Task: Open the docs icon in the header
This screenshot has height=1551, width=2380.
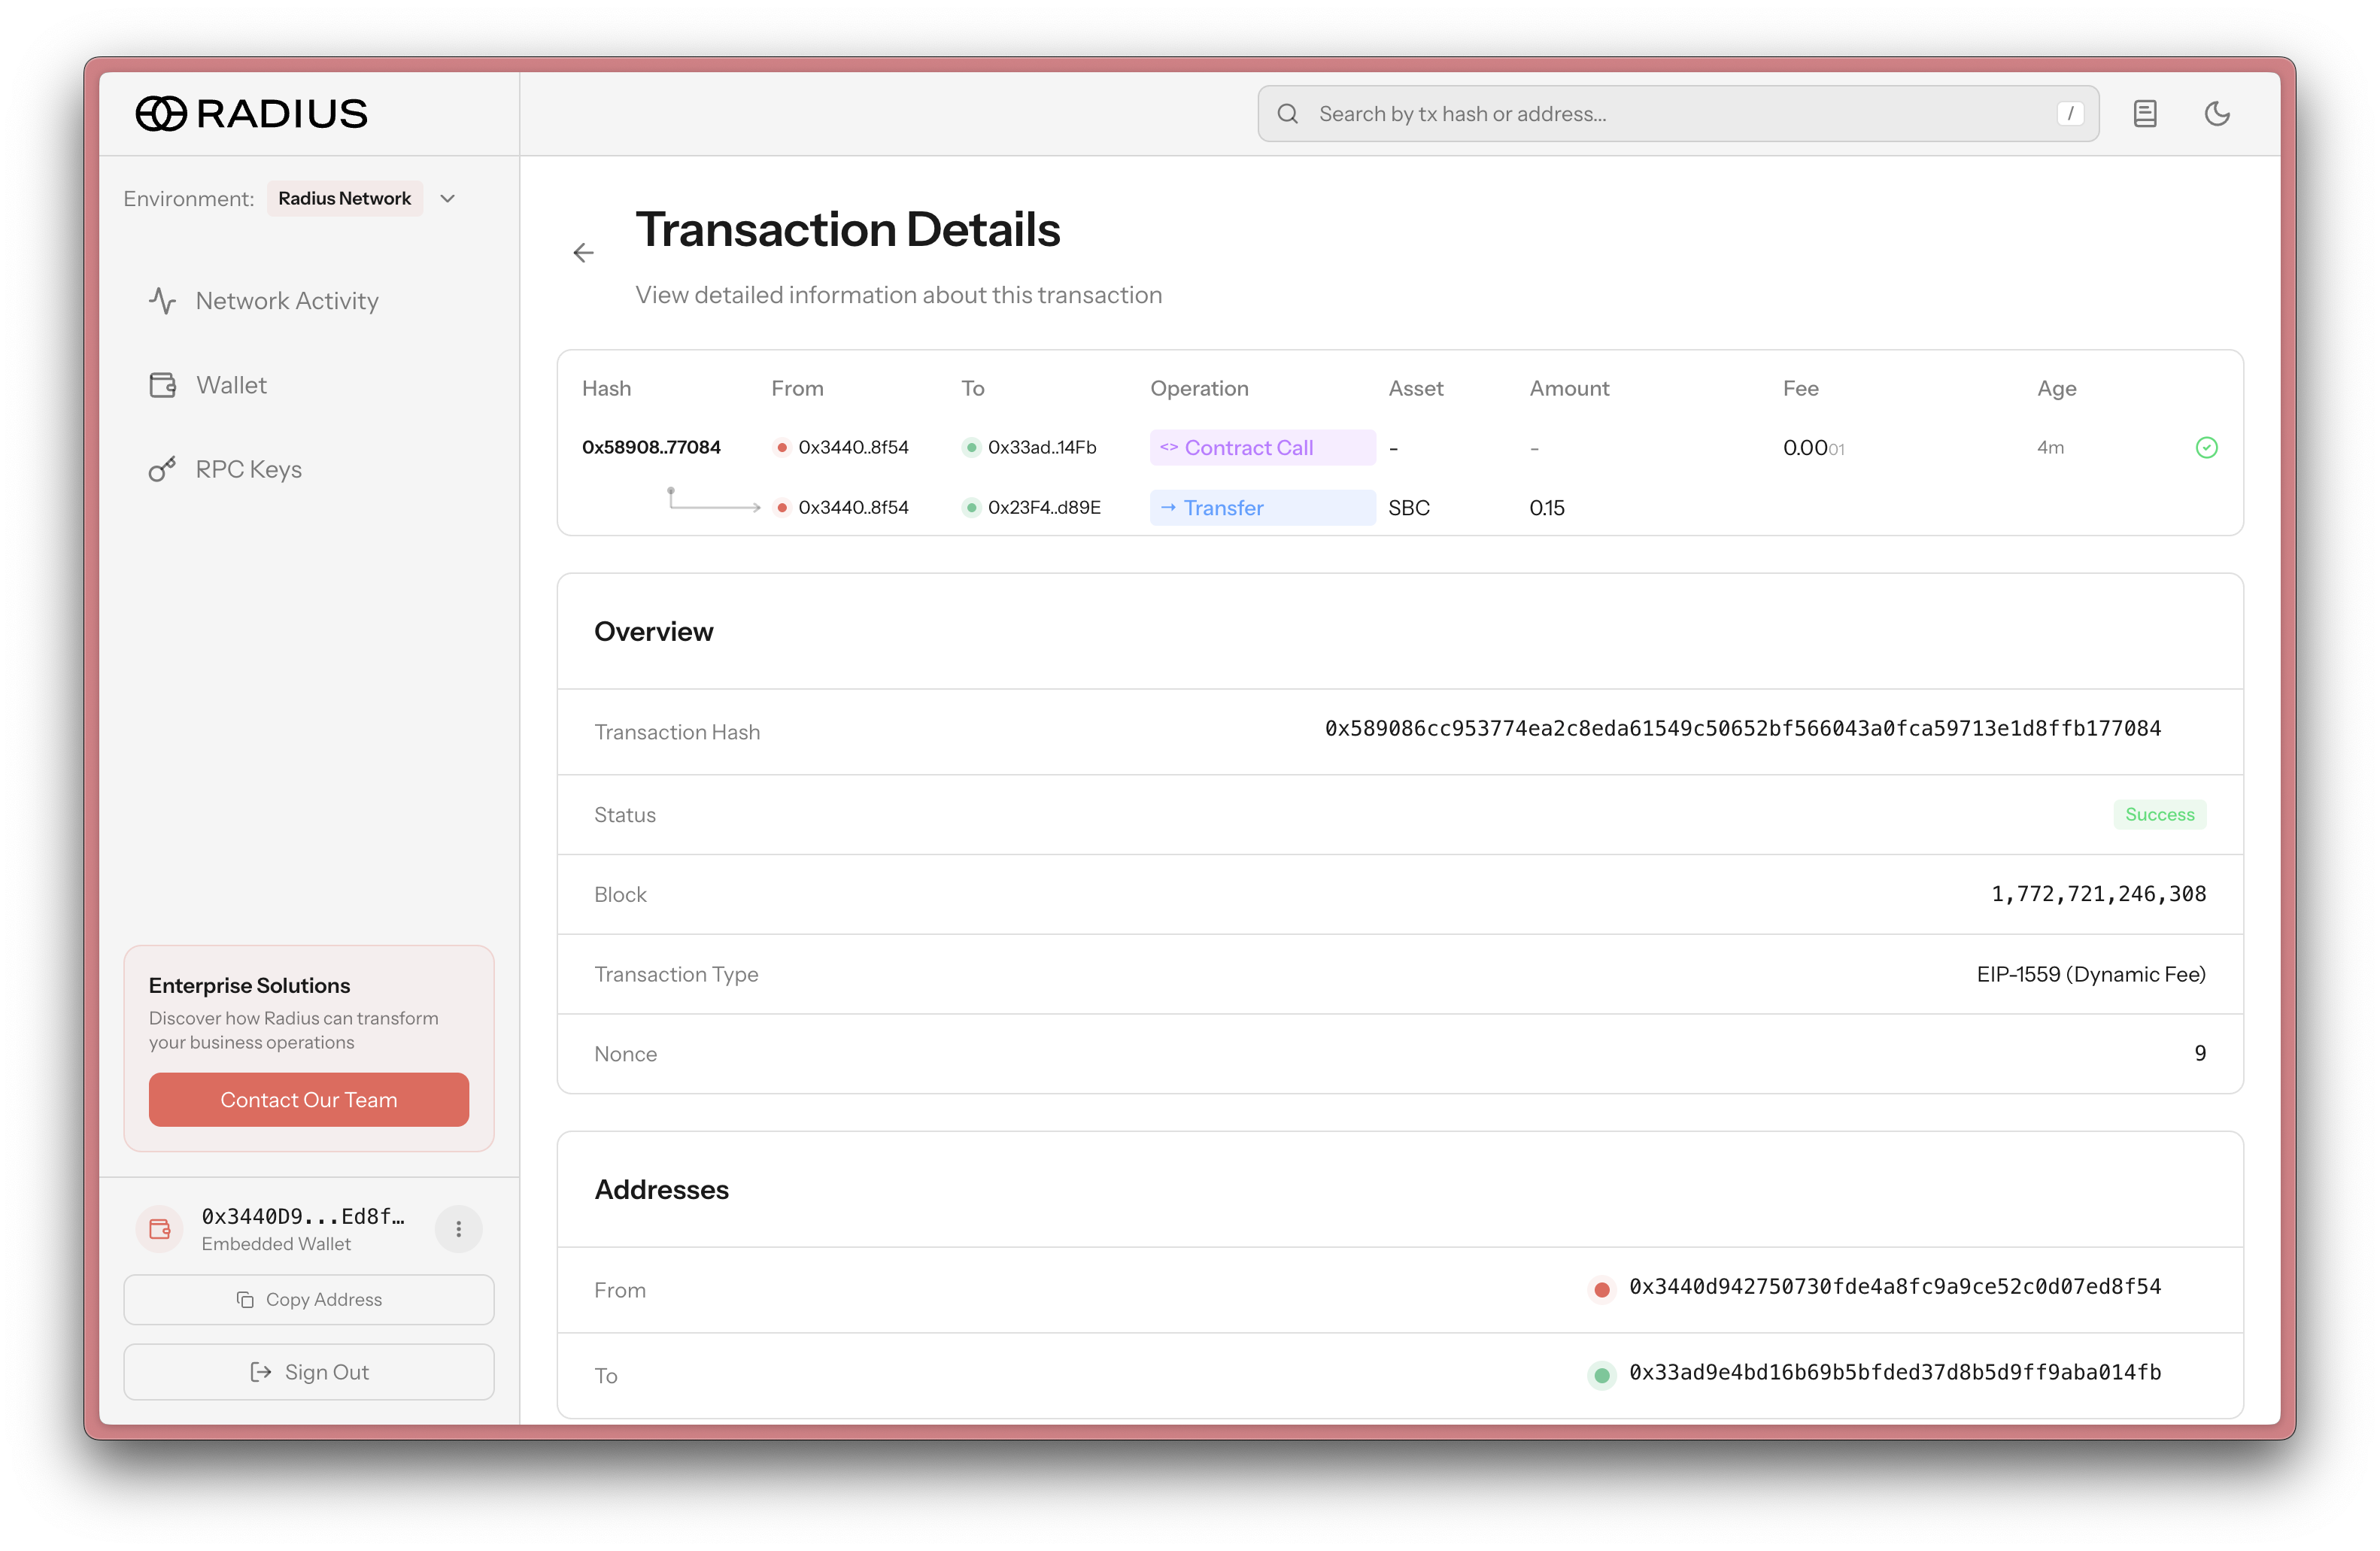Action: click(2144, 114)
